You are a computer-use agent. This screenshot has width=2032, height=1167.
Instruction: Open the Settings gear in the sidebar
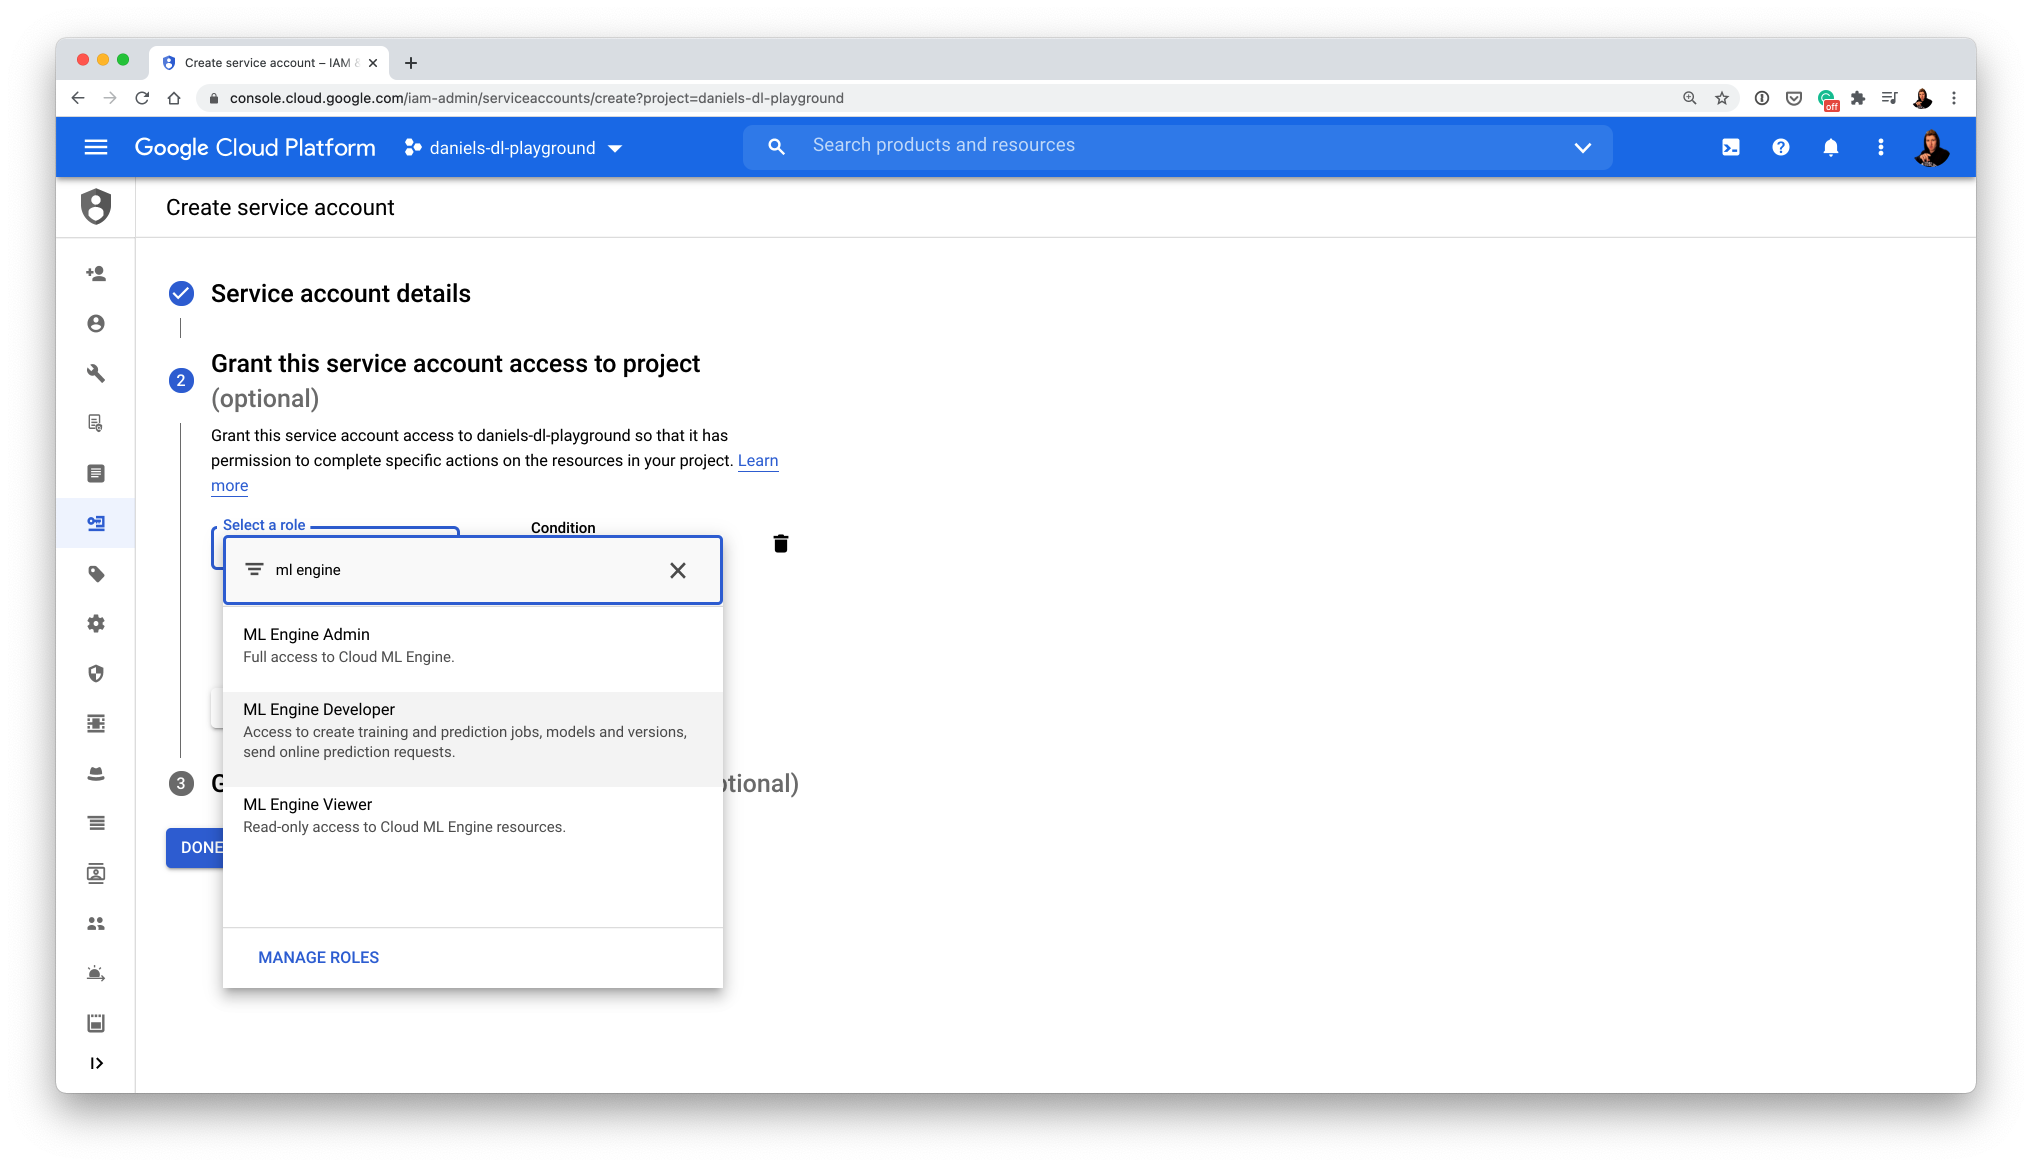click(96, 623)
